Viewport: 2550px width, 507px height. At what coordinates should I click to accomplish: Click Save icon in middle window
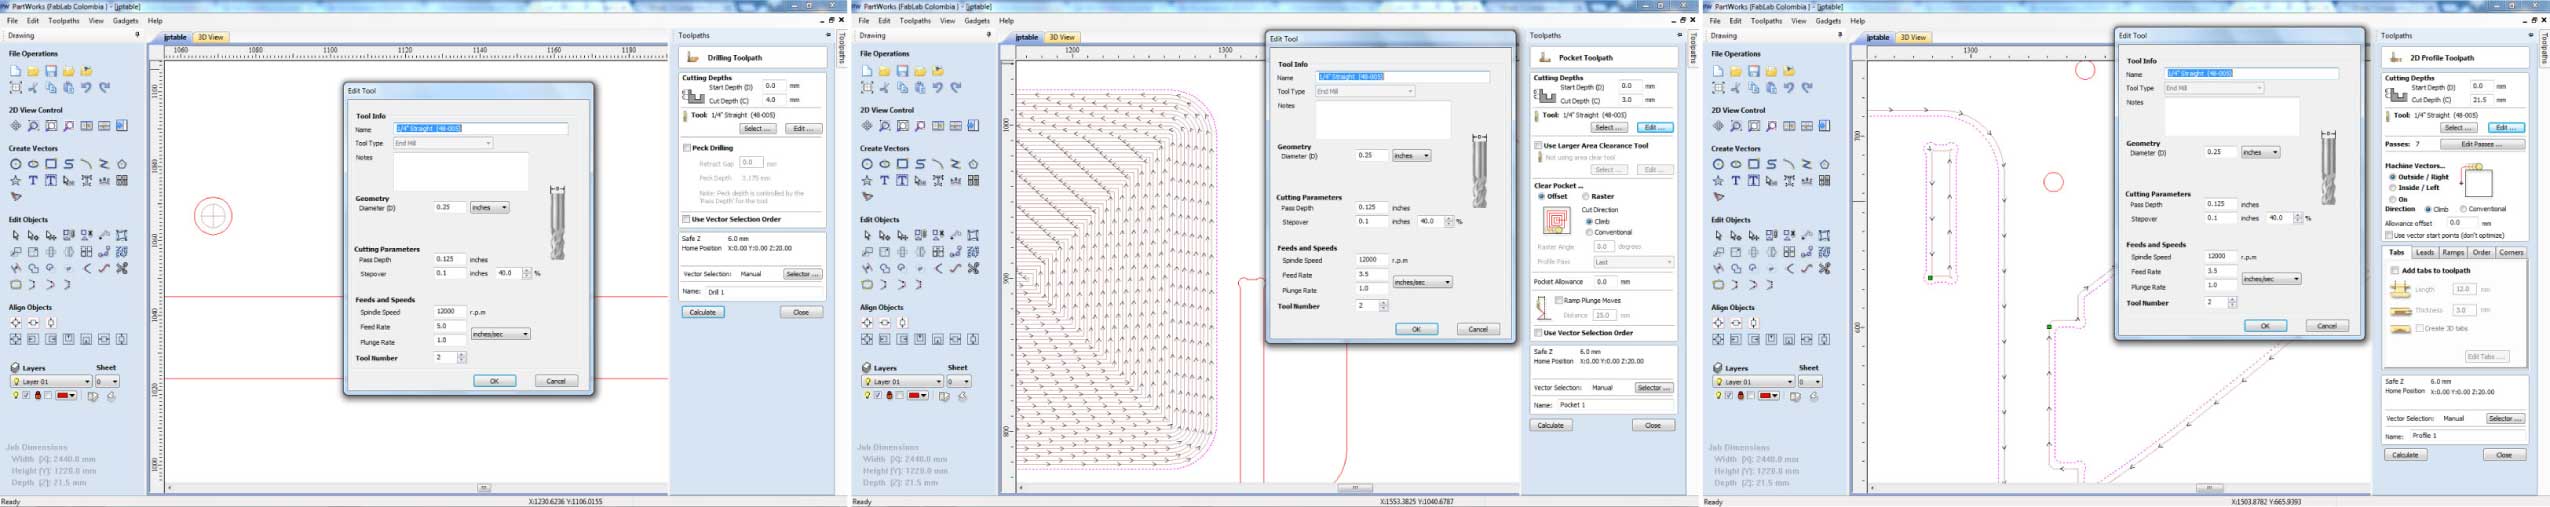[903, 71]
